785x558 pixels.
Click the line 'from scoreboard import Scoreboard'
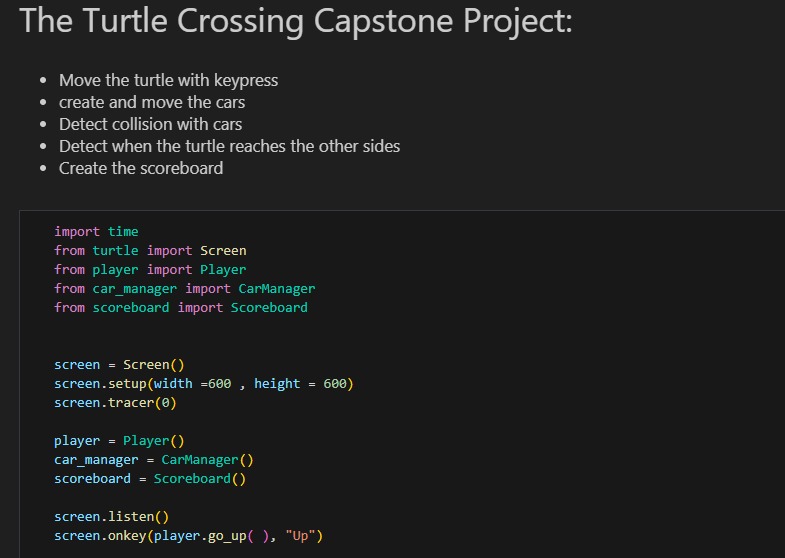181,308
